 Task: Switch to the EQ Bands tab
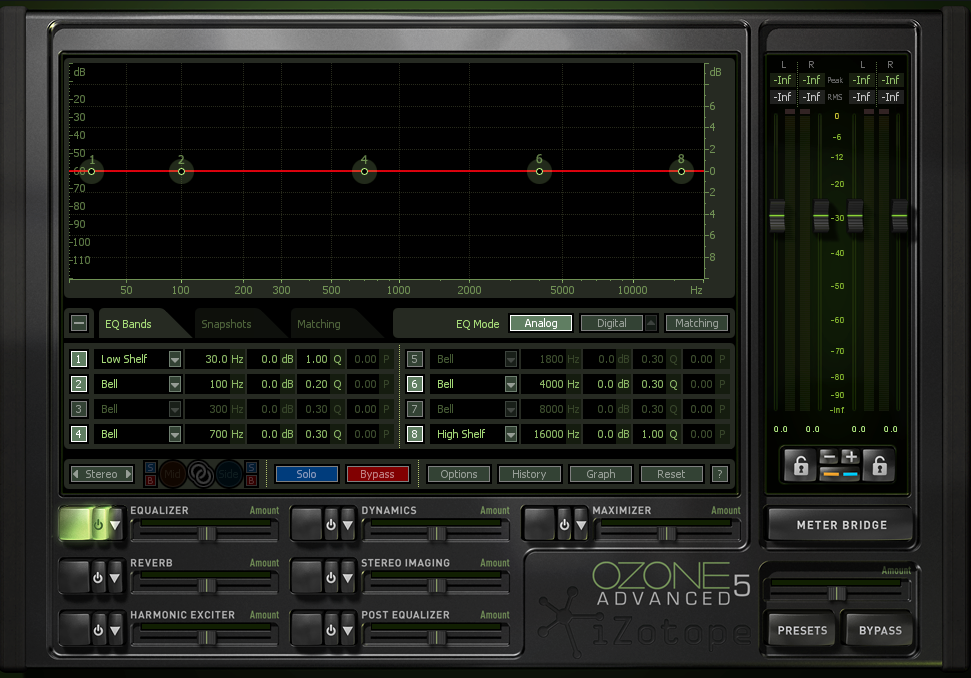[x=128, y=324]
